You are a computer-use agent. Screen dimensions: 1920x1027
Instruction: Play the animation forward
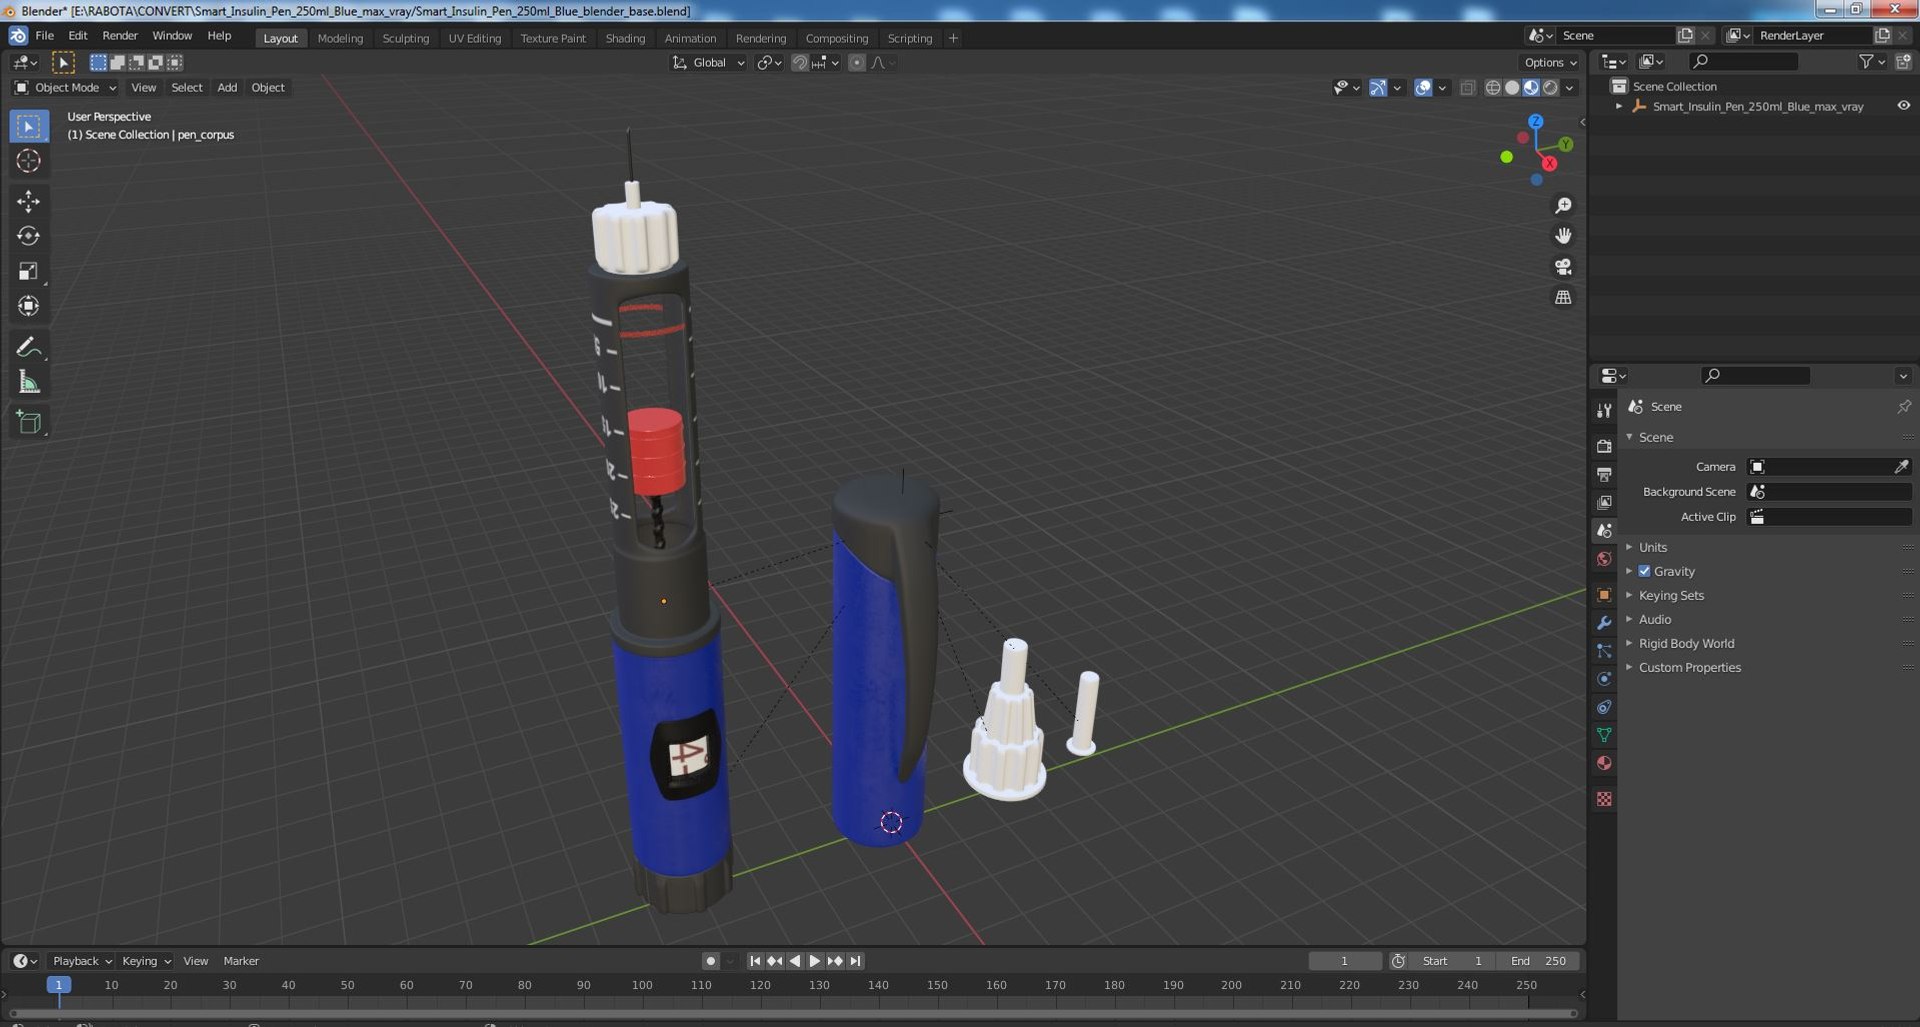[x=815, y=961]
